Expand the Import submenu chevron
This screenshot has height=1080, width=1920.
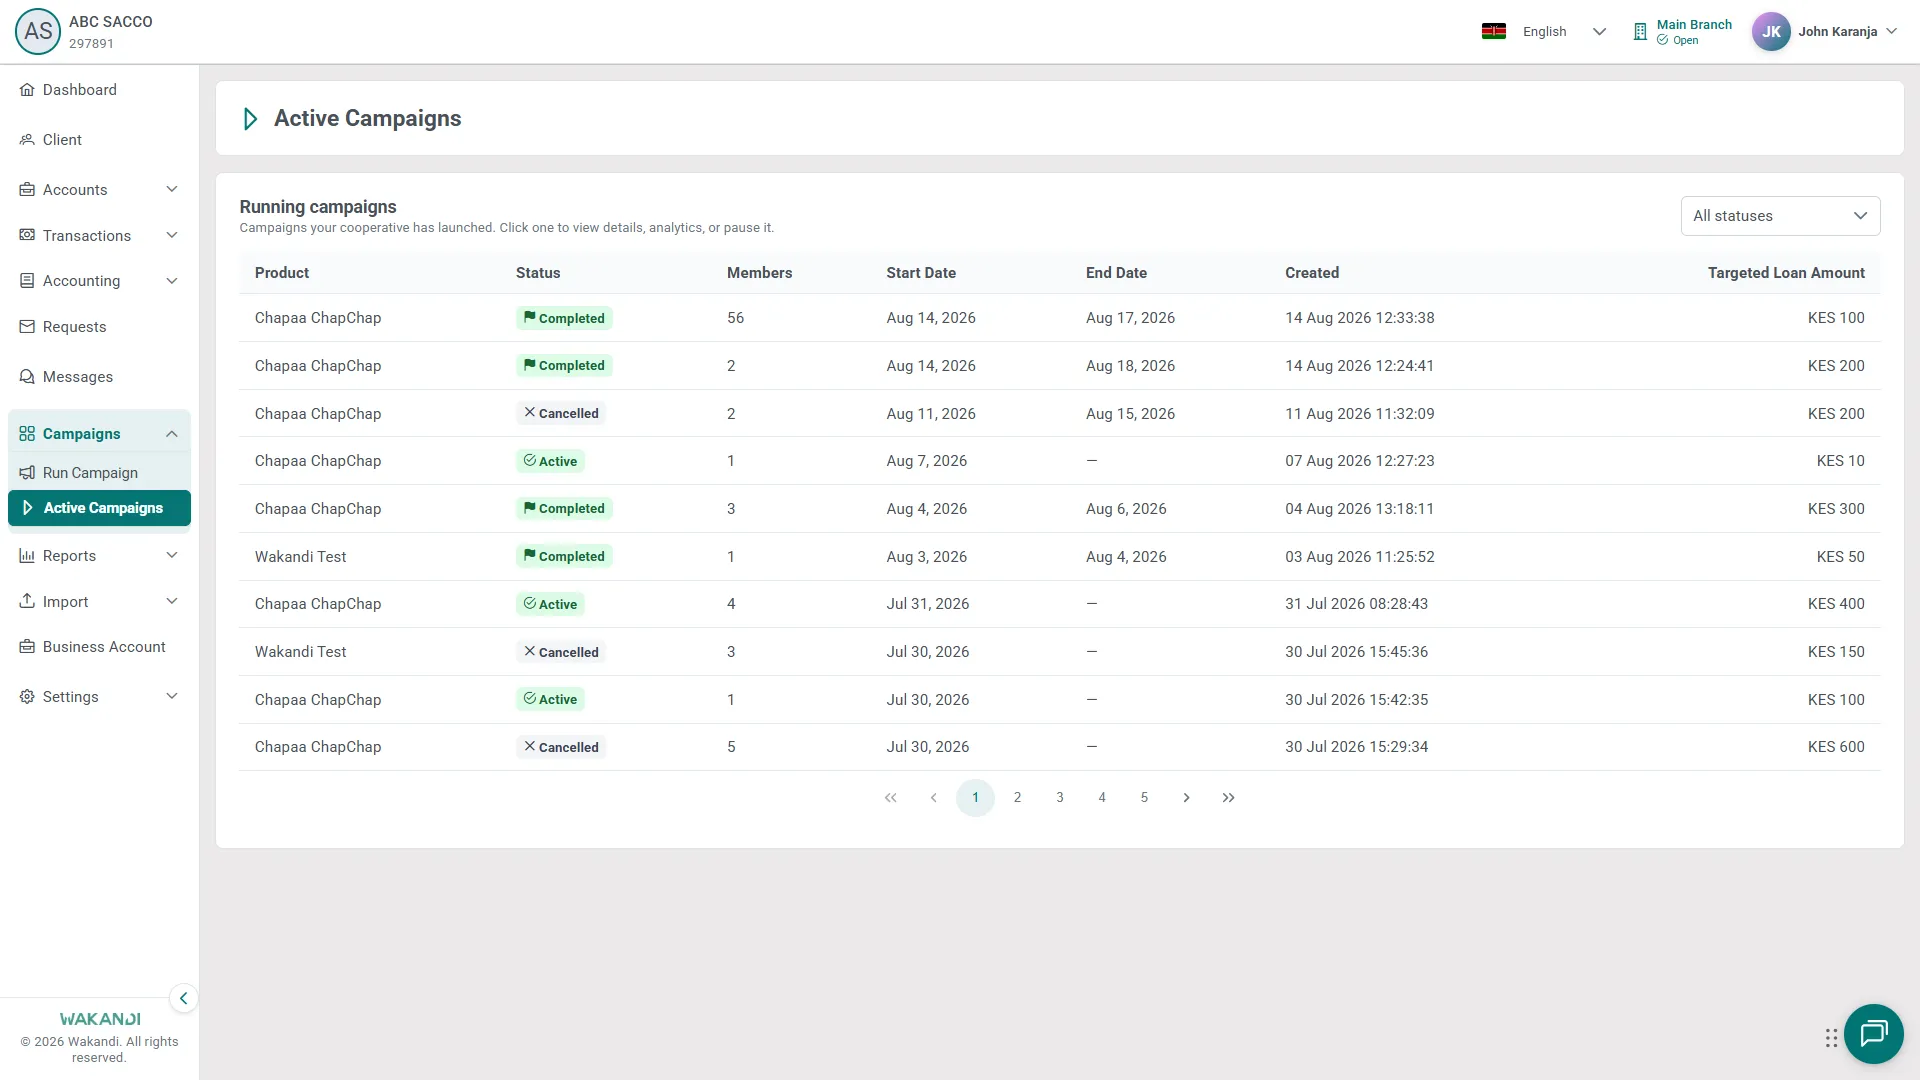point(172,601)
